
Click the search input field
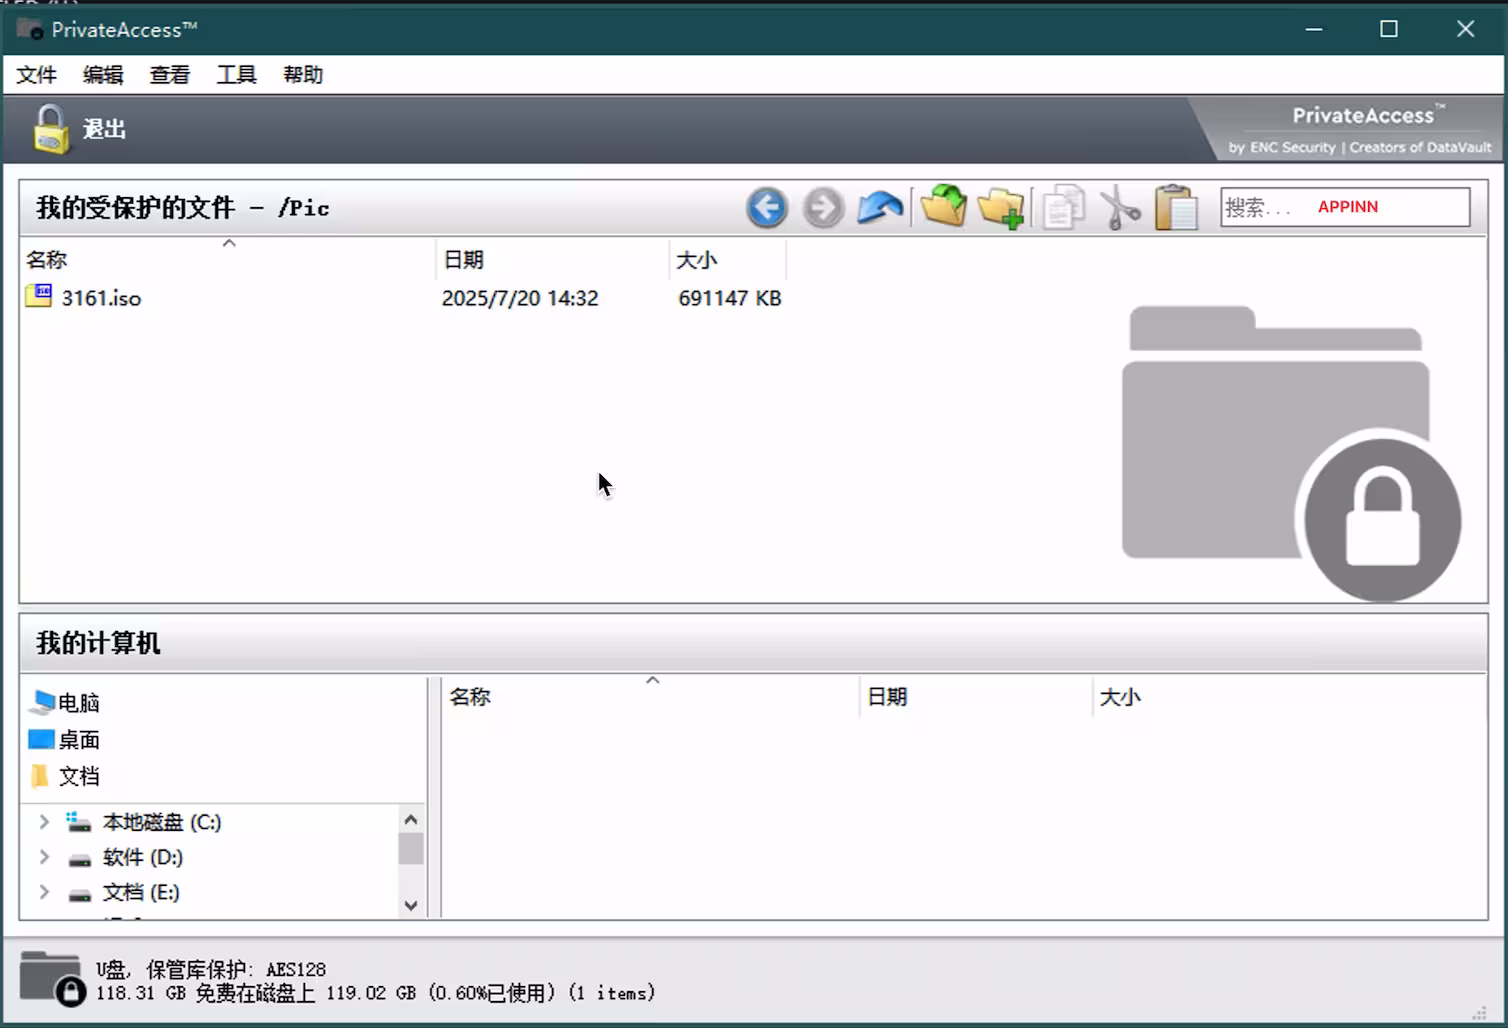(1345, 207)
